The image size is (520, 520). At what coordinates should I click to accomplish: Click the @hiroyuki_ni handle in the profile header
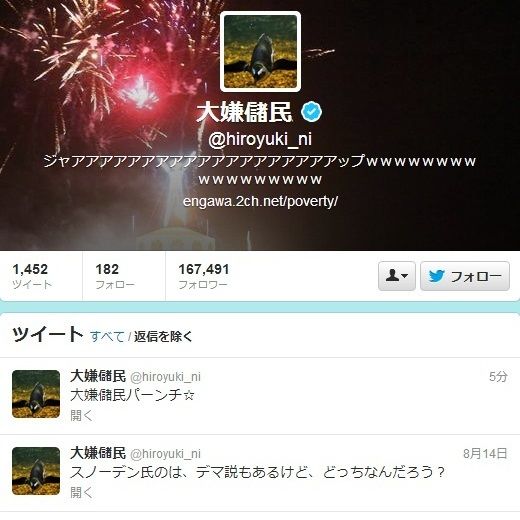[x=260, y=139]
